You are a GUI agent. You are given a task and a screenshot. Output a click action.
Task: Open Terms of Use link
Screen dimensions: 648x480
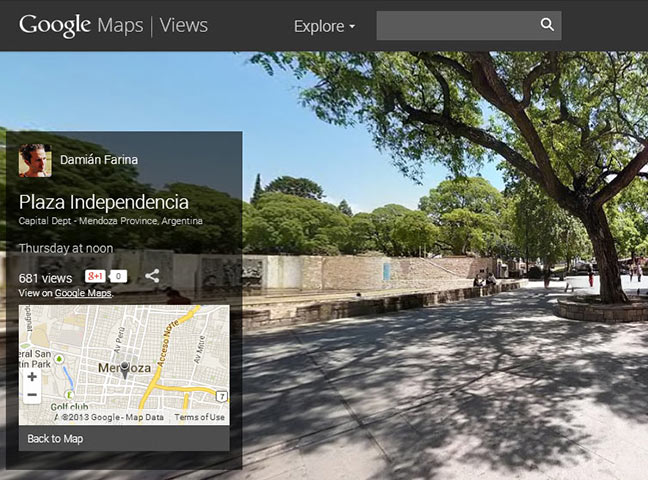click(200, 417)
